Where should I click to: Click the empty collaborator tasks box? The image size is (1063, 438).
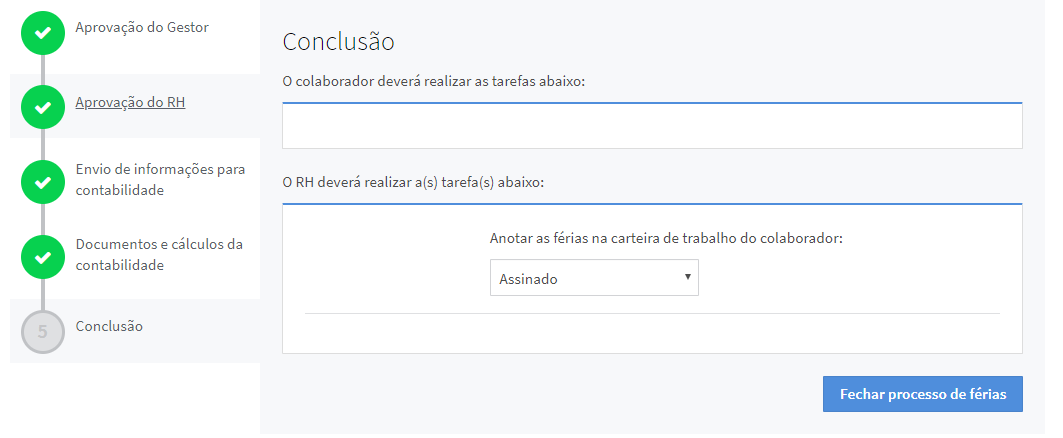(652, 125)
